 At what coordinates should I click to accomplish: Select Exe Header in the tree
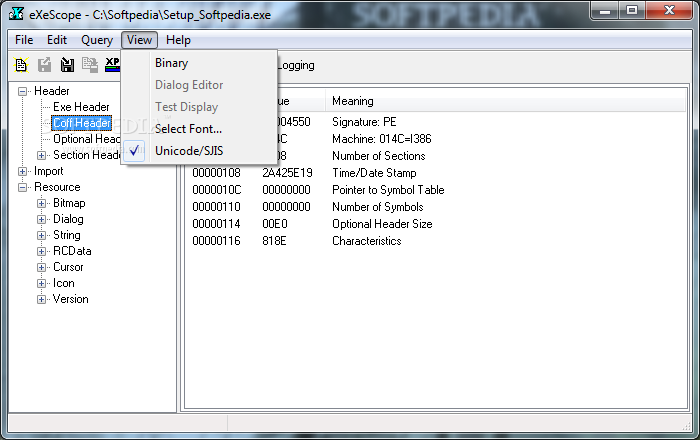coord(81,107)
